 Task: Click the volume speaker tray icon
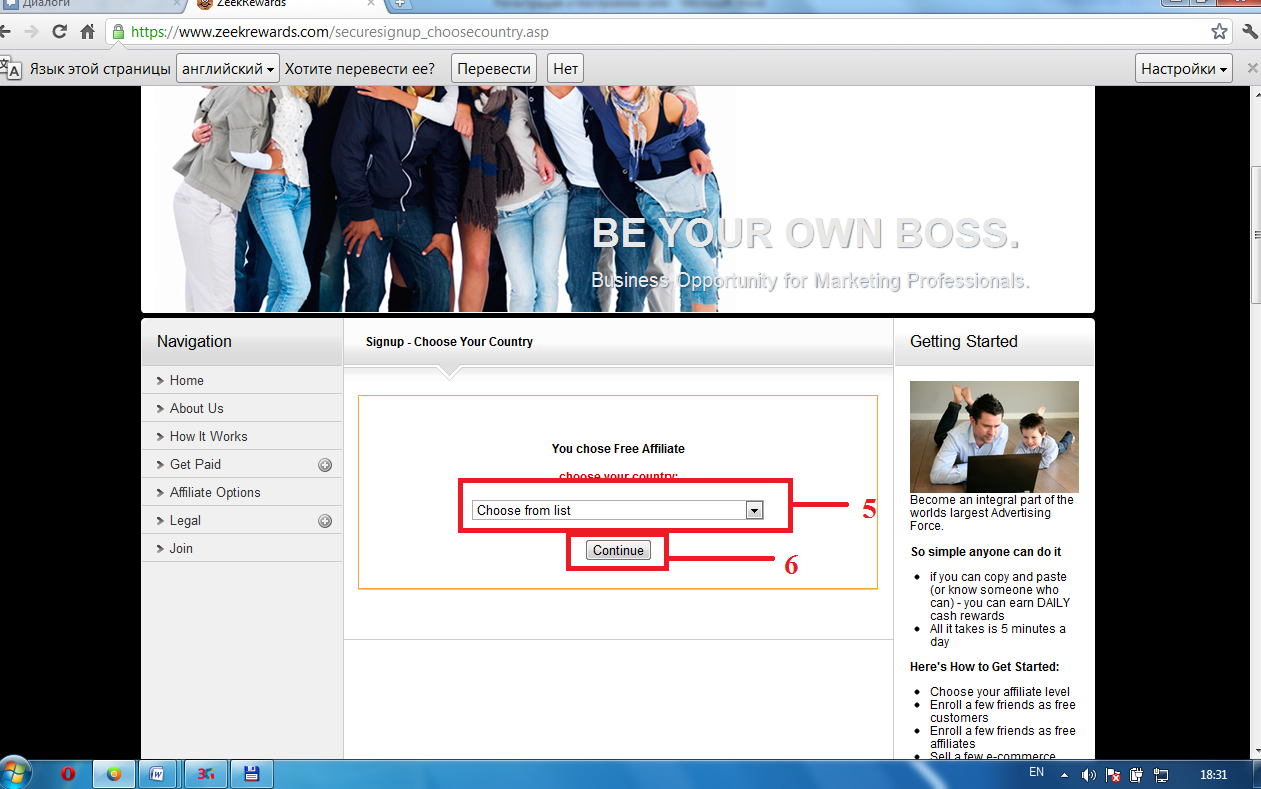[1089, 775]
